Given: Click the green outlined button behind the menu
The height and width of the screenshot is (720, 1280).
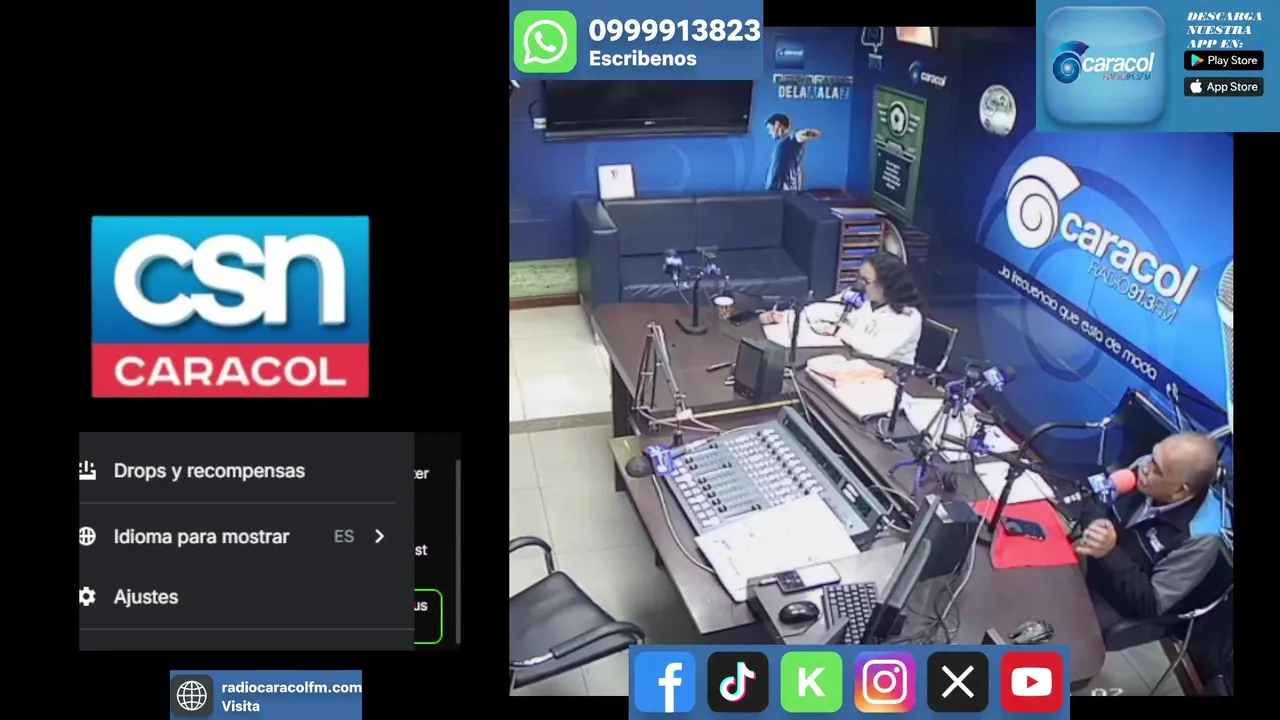Looking at the screenshot, I should click(428, 614).
